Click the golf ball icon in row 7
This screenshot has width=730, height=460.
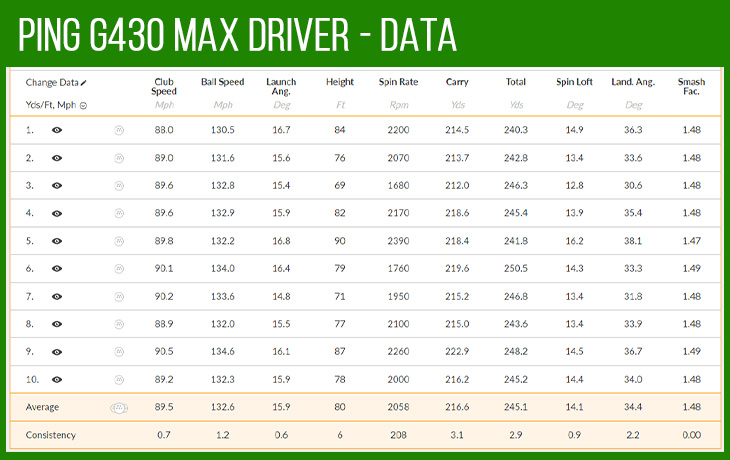[x=119, y=297]
